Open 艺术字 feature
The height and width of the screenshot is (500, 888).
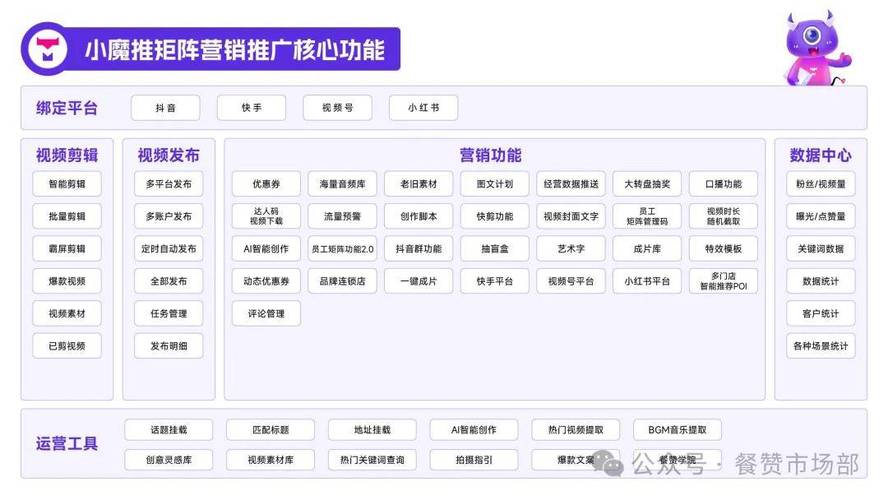pos(571,249)
